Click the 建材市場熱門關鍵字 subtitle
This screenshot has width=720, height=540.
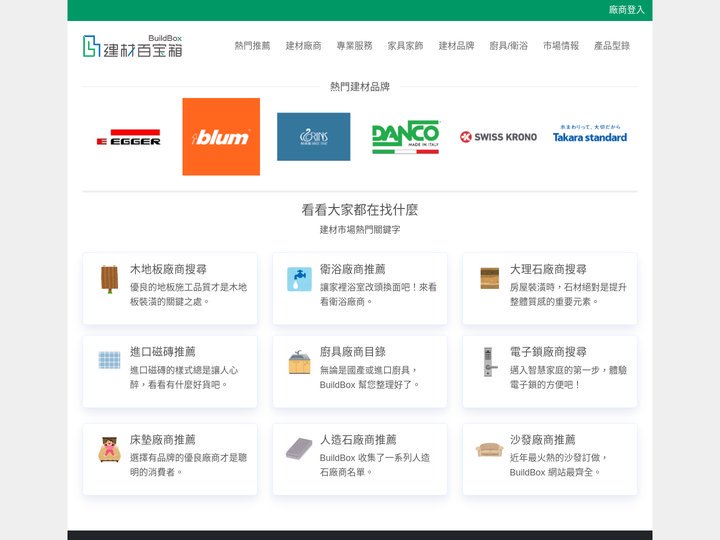(360, 230)
